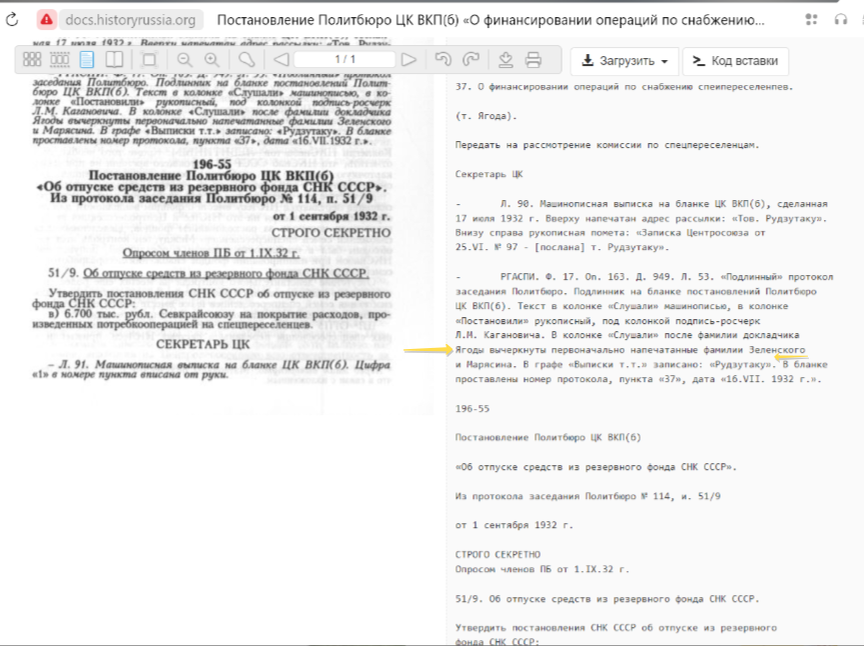Viewport: 864px width, 646px height.
Task: Go to the previous page arrow
Action: click(x=281, y=60)
